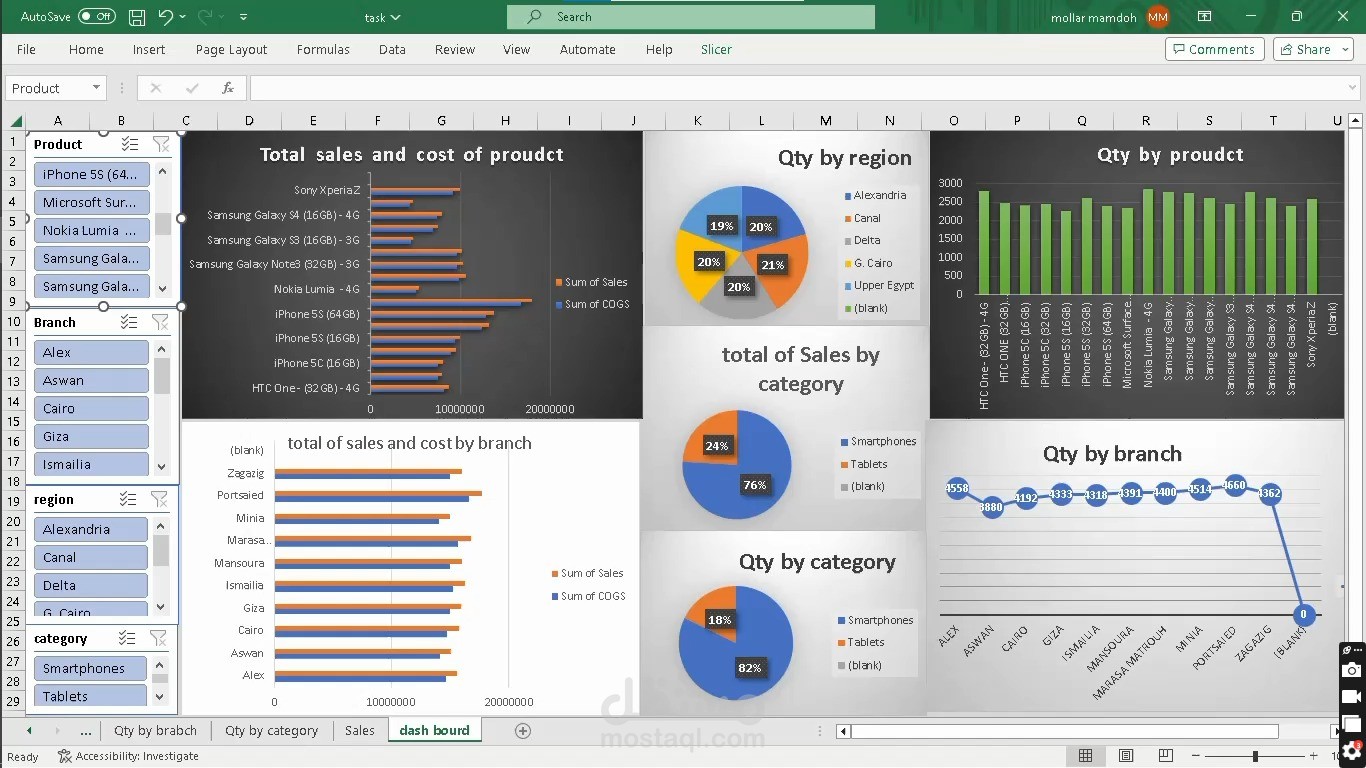
Task: Click Accessibility: Investigate in status bar
Action: tap(129, 756)
